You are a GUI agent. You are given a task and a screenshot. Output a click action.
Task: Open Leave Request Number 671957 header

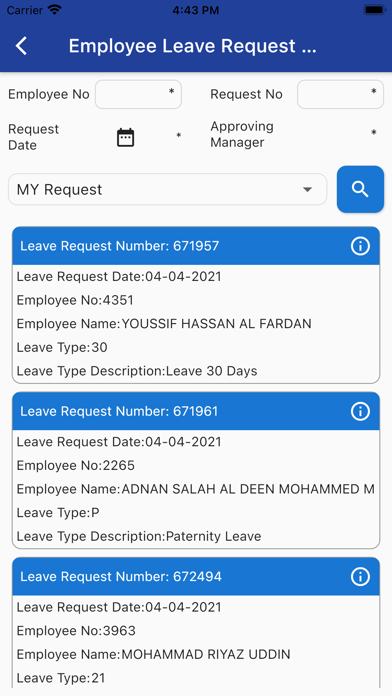[196, 246]
